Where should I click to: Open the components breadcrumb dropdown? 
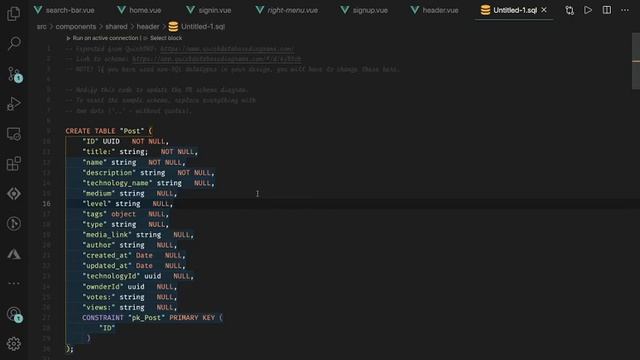tap(76, 27)
